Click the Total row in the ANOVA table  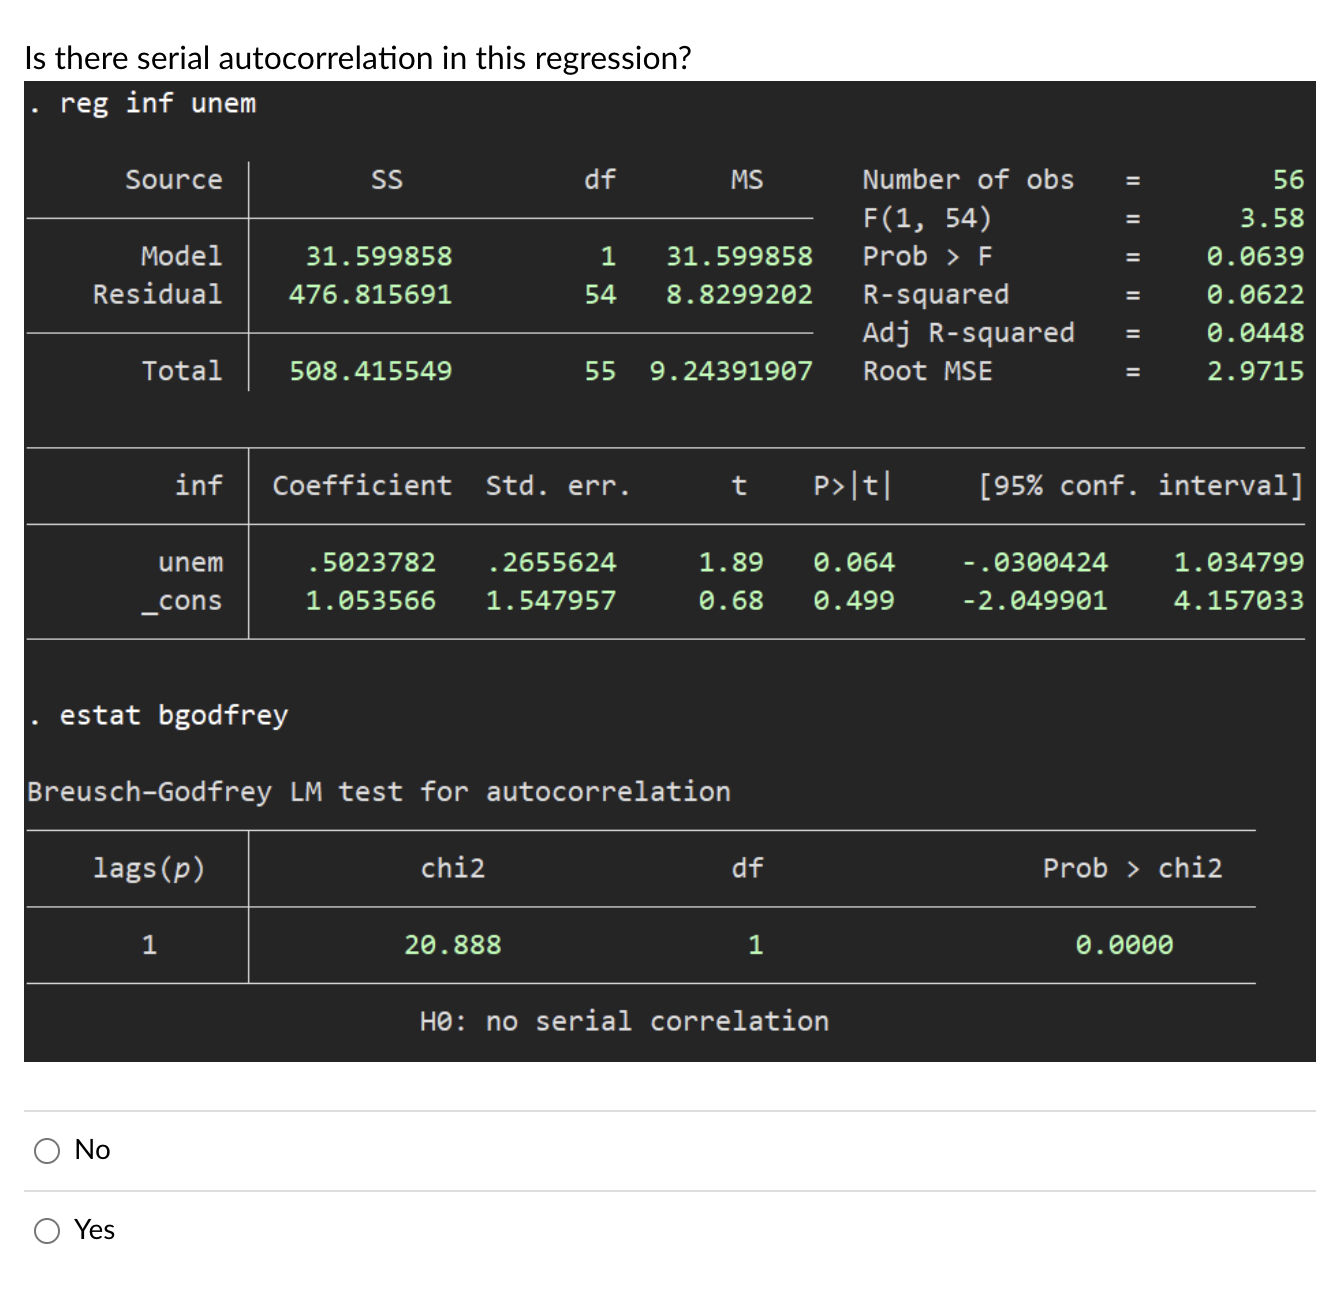[x=182, y=371]
